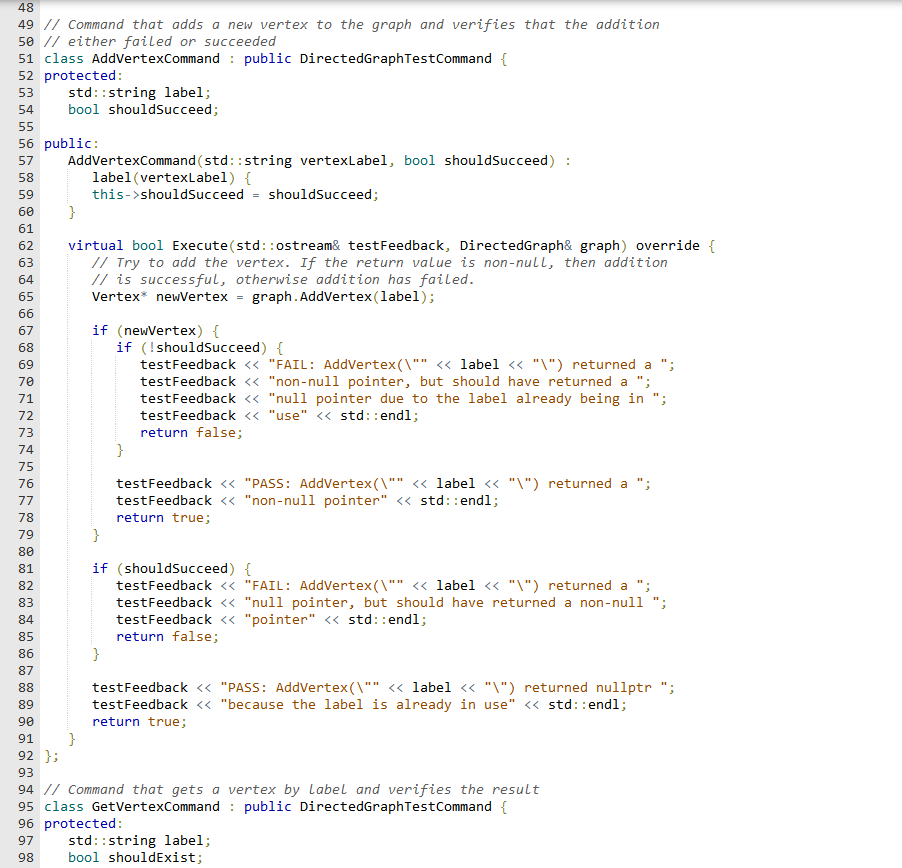Click the bool shouldExist member on line 98
Screen dimensions: 902x868
point(135,857)
